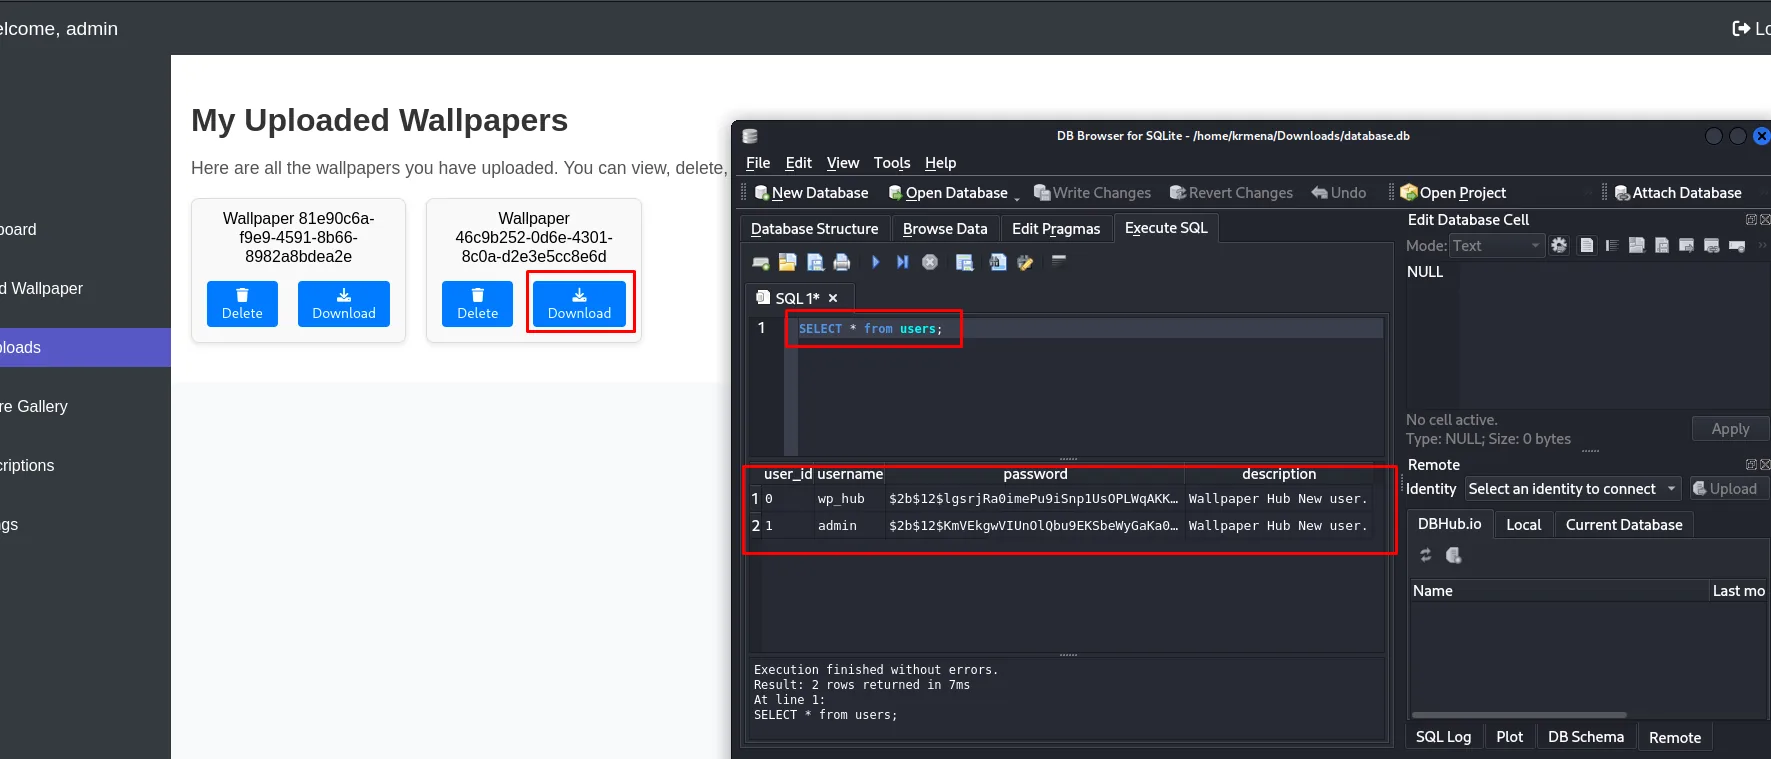The width and height of the screenshot is (1771, 759).
Task: Click the Open Database toolbar button
Action: 948,193
